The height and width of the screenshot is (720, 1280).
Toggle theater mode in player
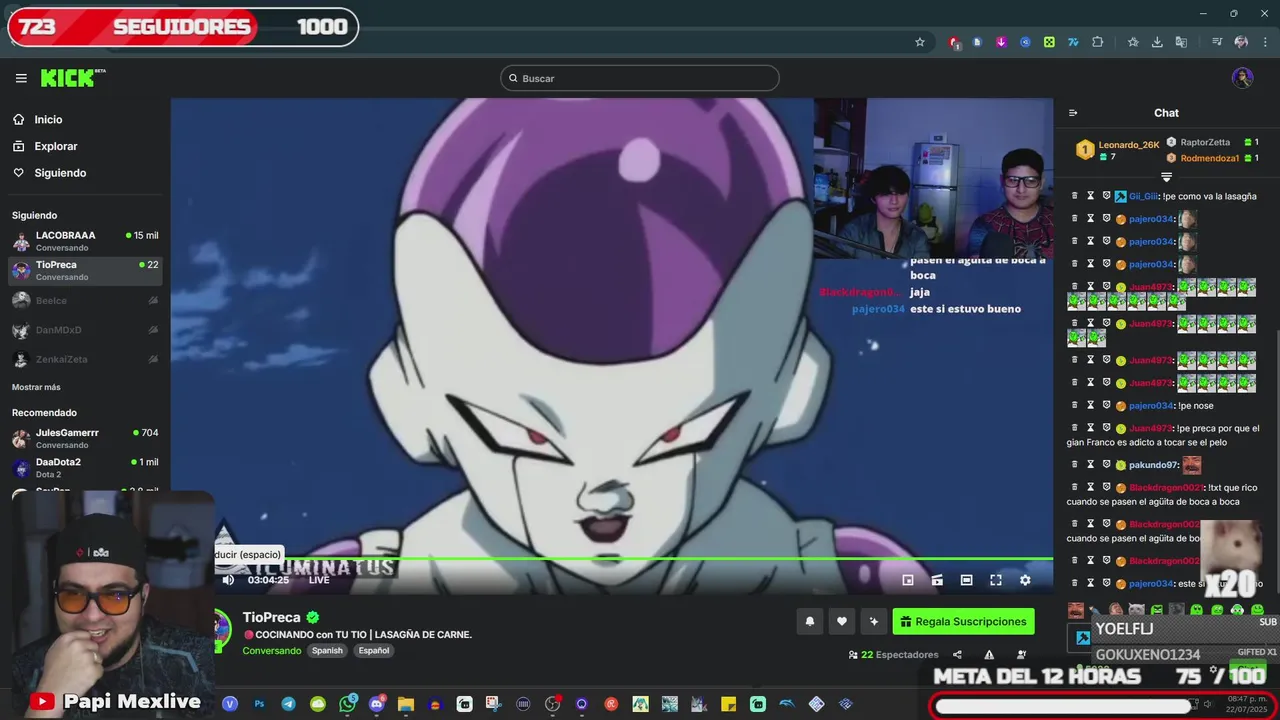[x=966, y=580]
